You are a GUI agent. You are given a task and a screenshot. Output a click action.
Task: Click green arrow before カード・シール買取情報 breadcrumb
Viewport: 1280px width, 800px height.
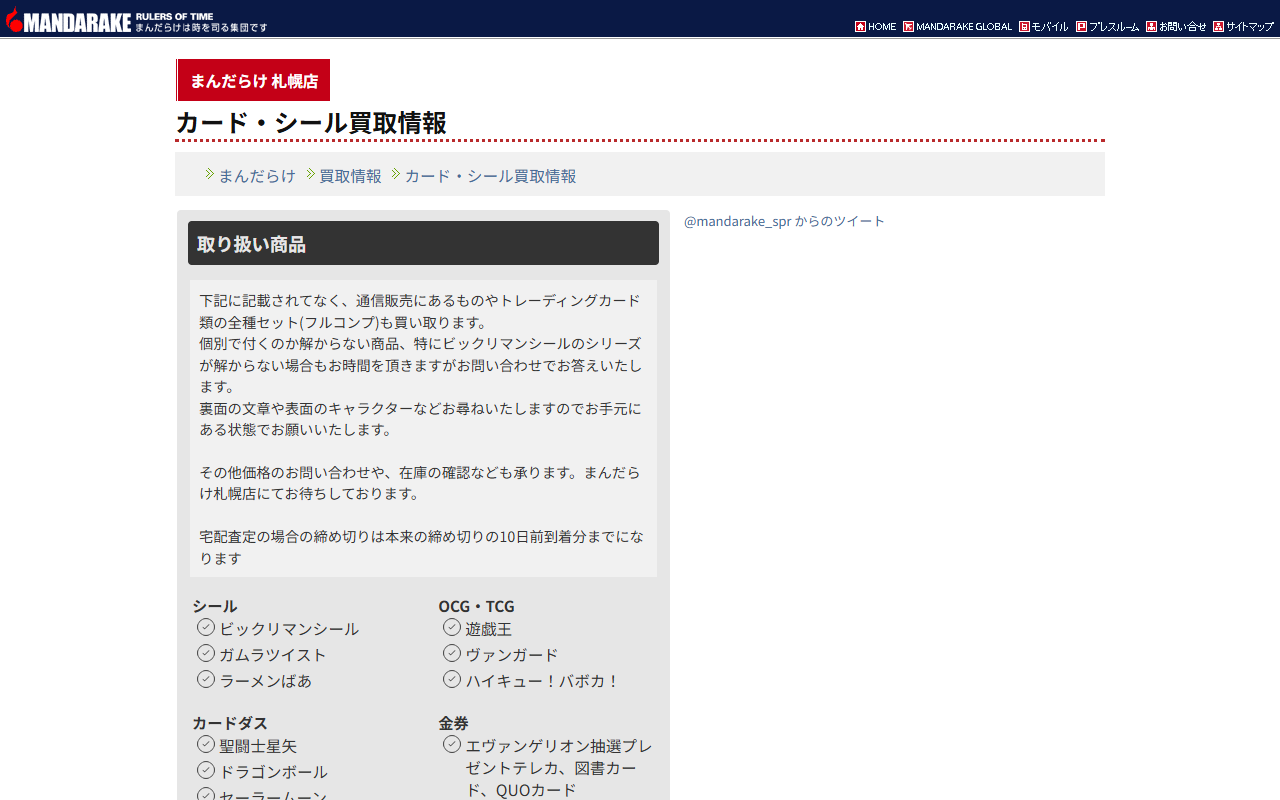point(396,174)
